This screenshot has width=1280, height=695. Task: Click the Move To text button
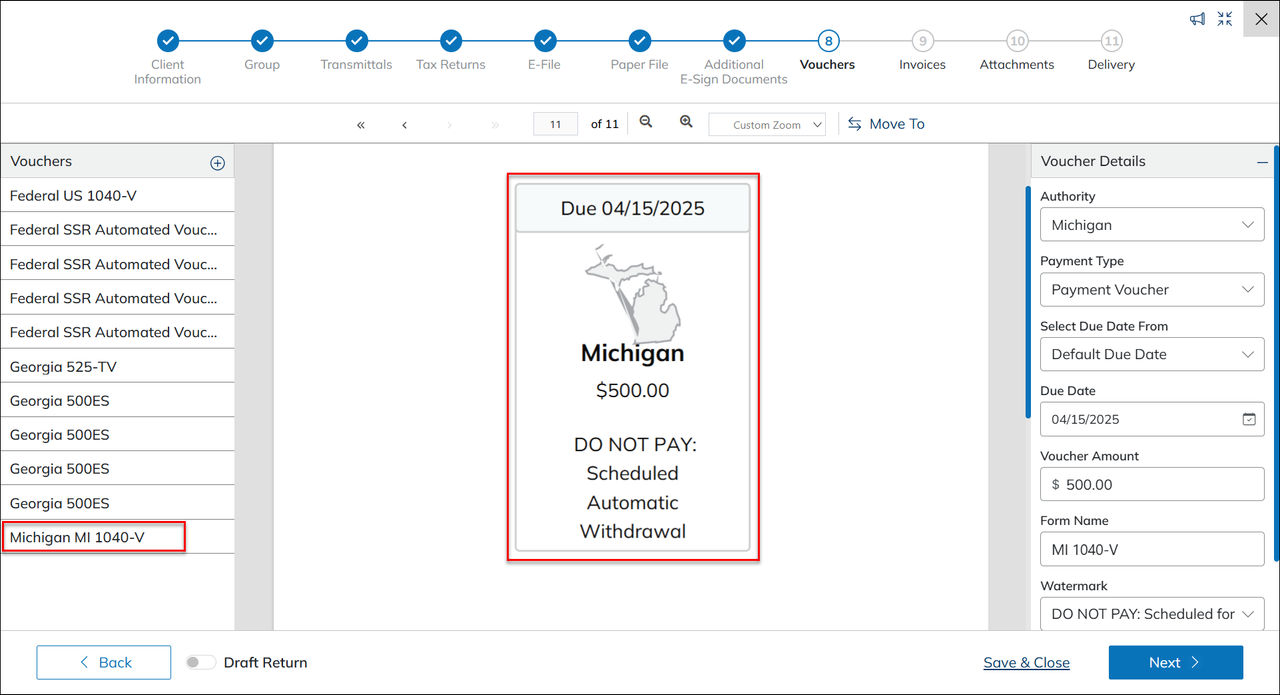pos(897,124)
